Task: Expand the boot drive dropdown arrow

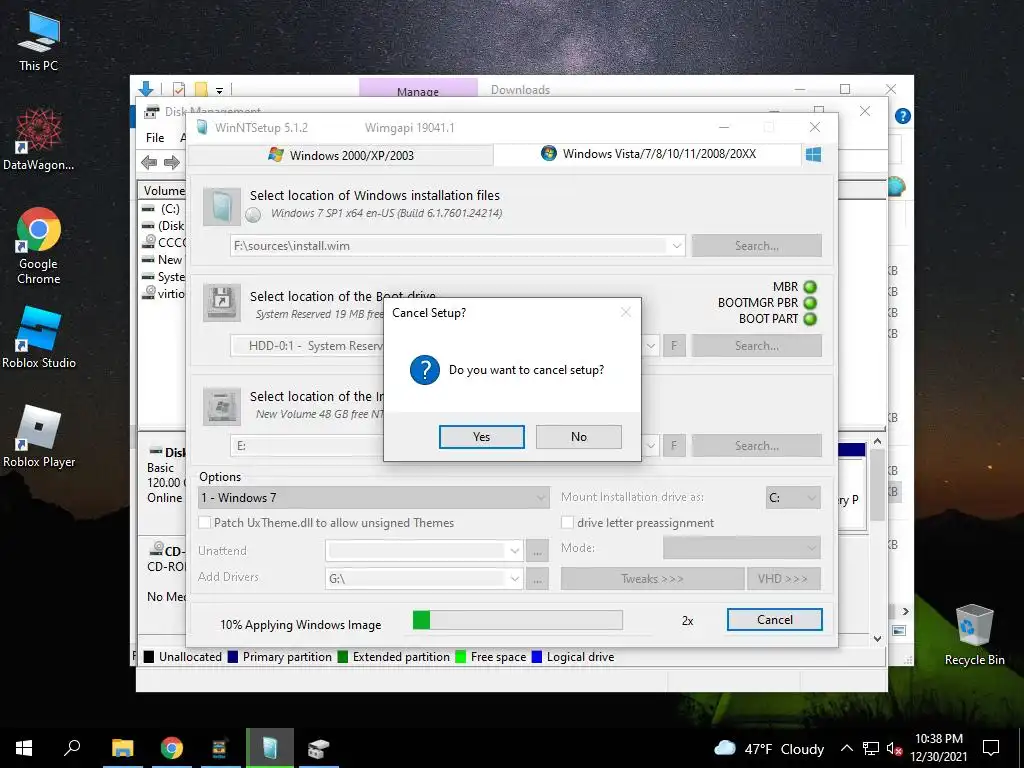Action: point(650,345)
